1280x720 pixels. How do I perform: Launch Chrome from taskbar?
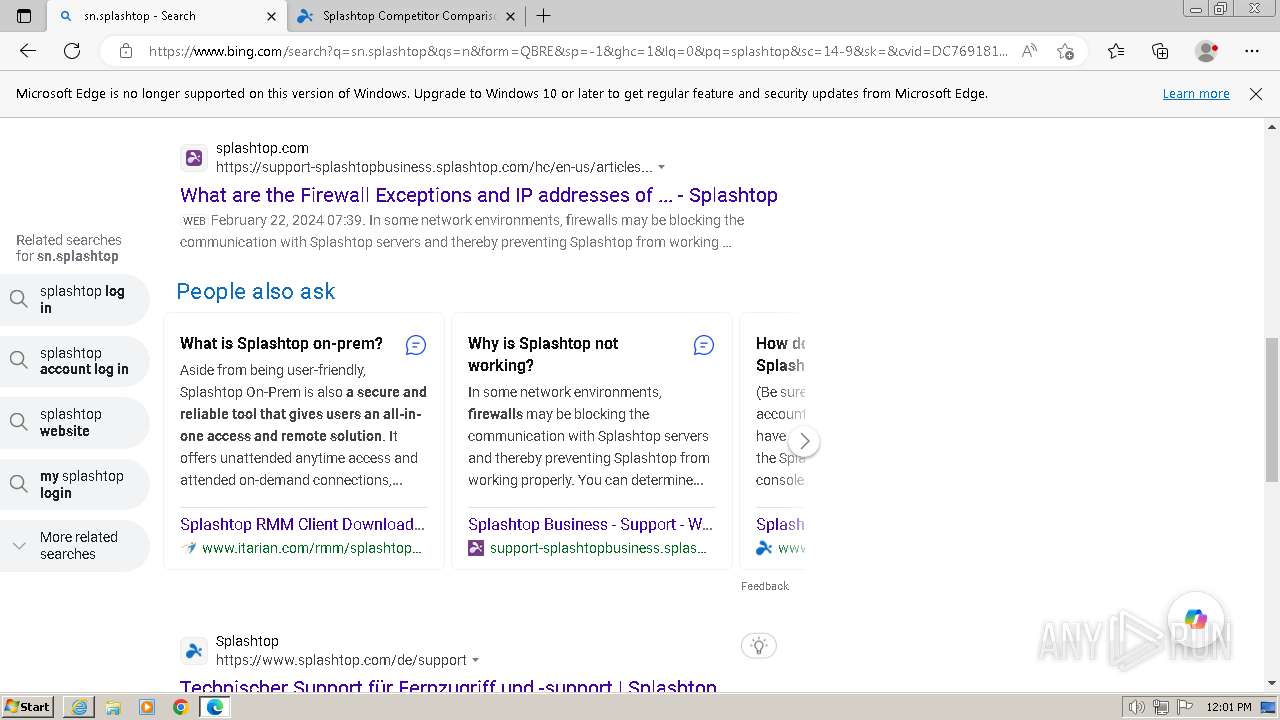[x=181, y=707]
